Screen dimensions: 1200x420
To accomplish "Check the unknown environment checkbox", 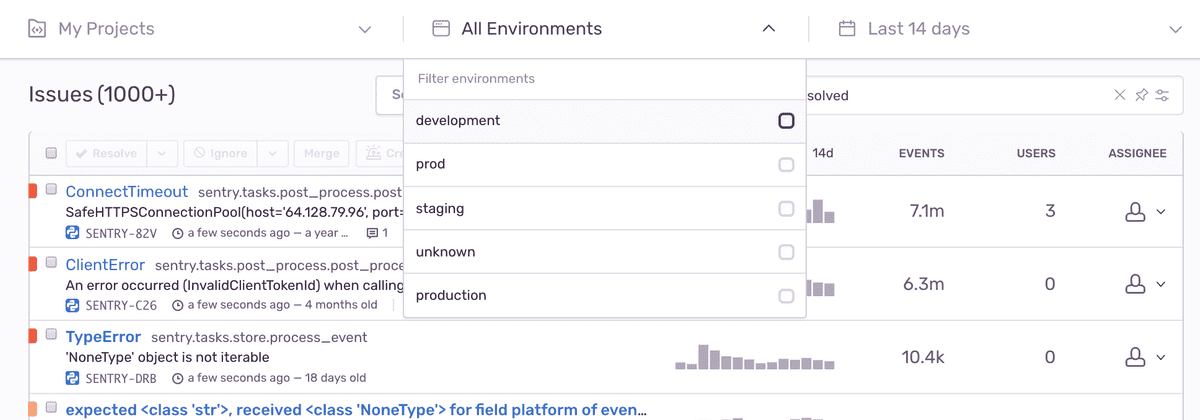I will [786, 252].
